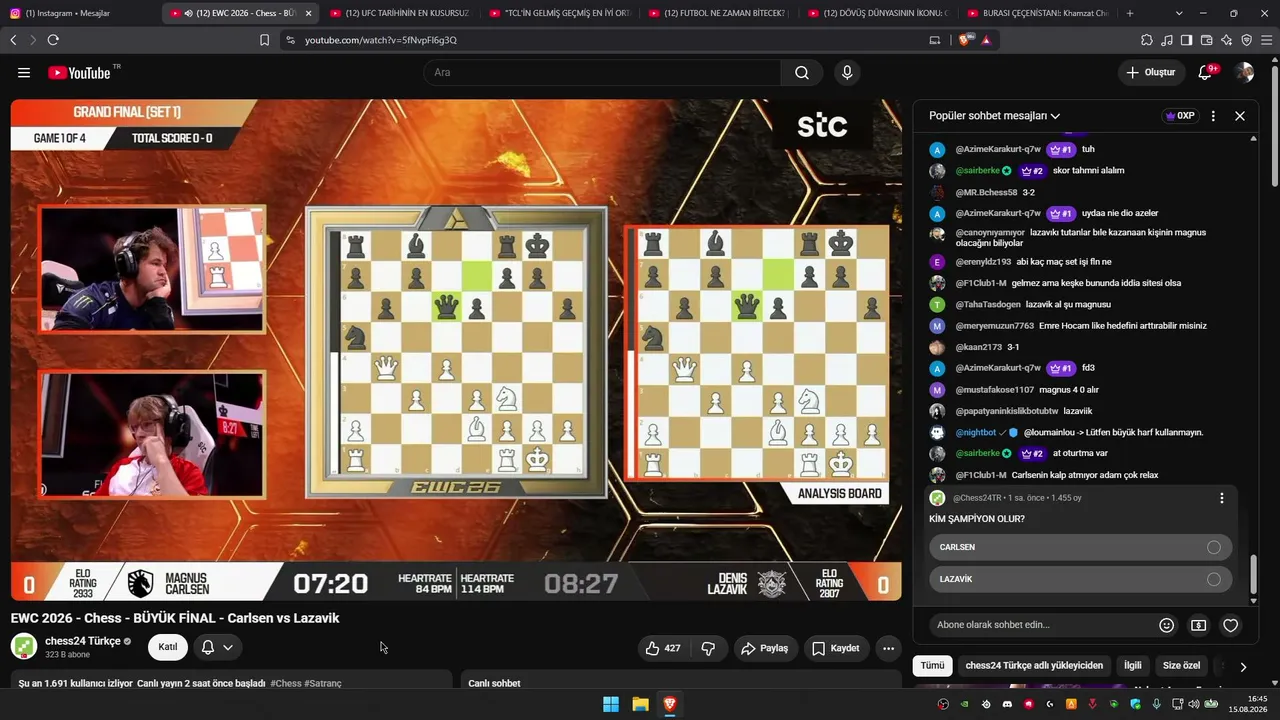
Task: Open the Brave main menu
Action: coord(1266,40)
